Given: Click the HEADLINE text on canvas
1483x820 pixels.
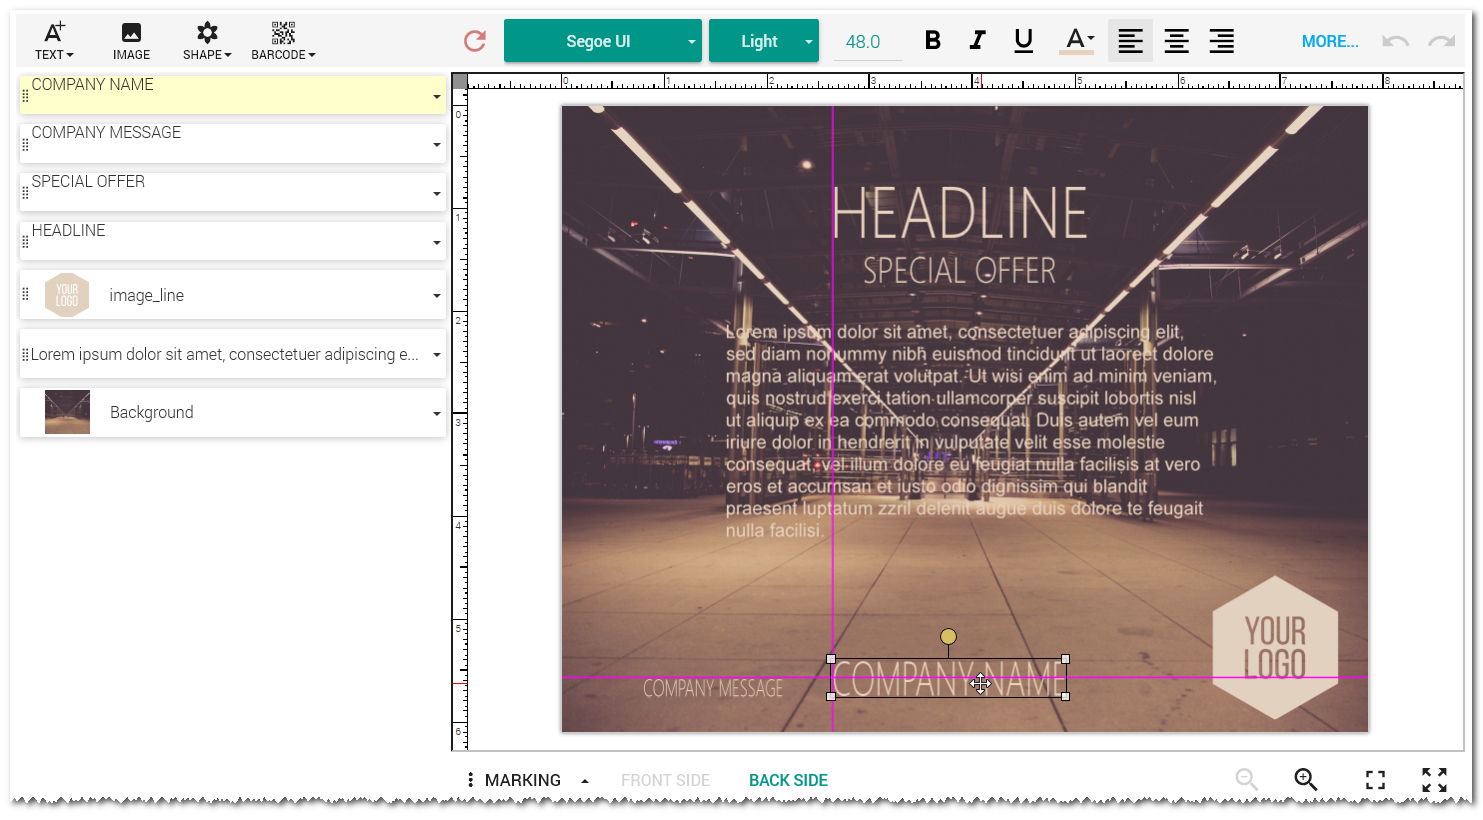Looking at the screenshot, I should [959, 213].
